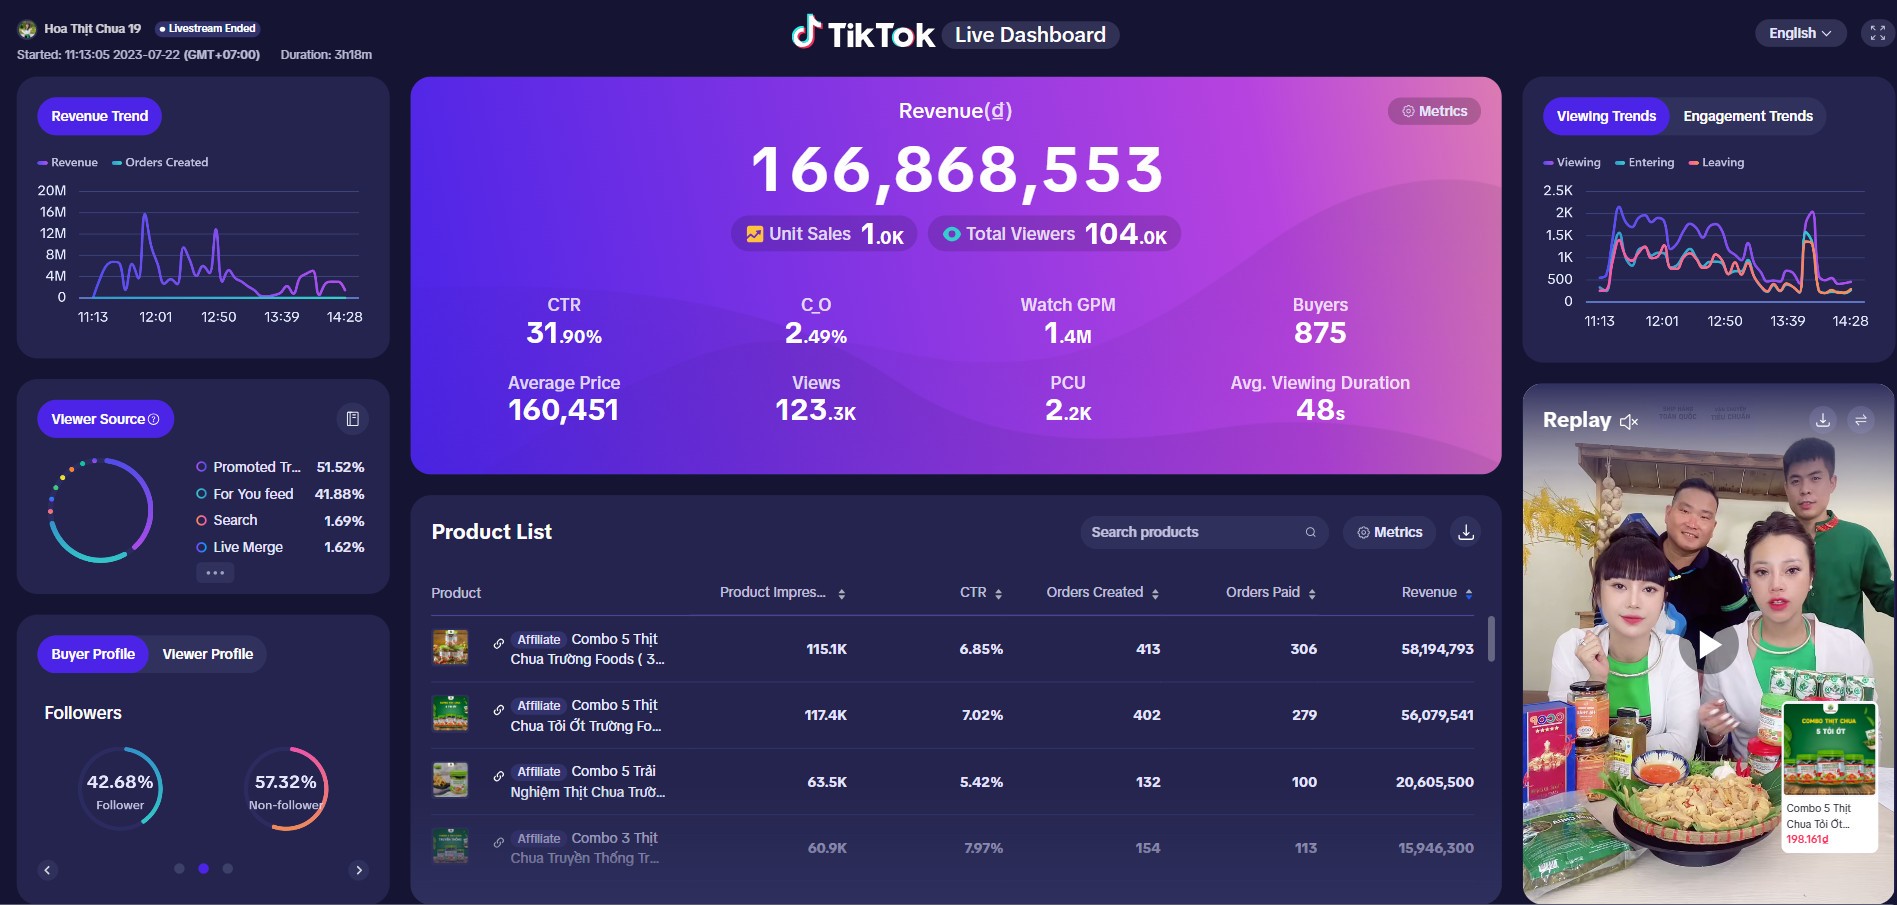Click the search magnifier icon in products
Viewport: 1897px width, 905px height.
click(x=1310, y=532)
